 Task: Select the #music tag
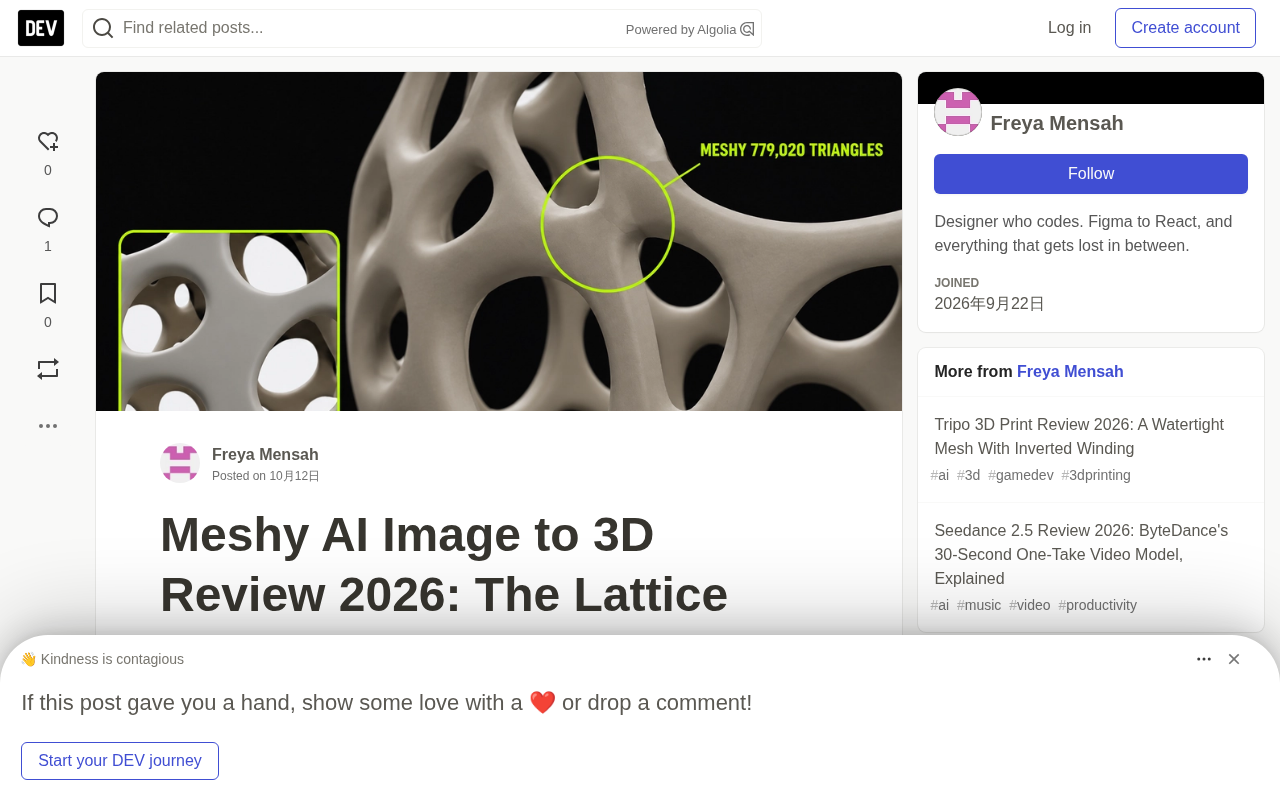[x=979, y=605]
